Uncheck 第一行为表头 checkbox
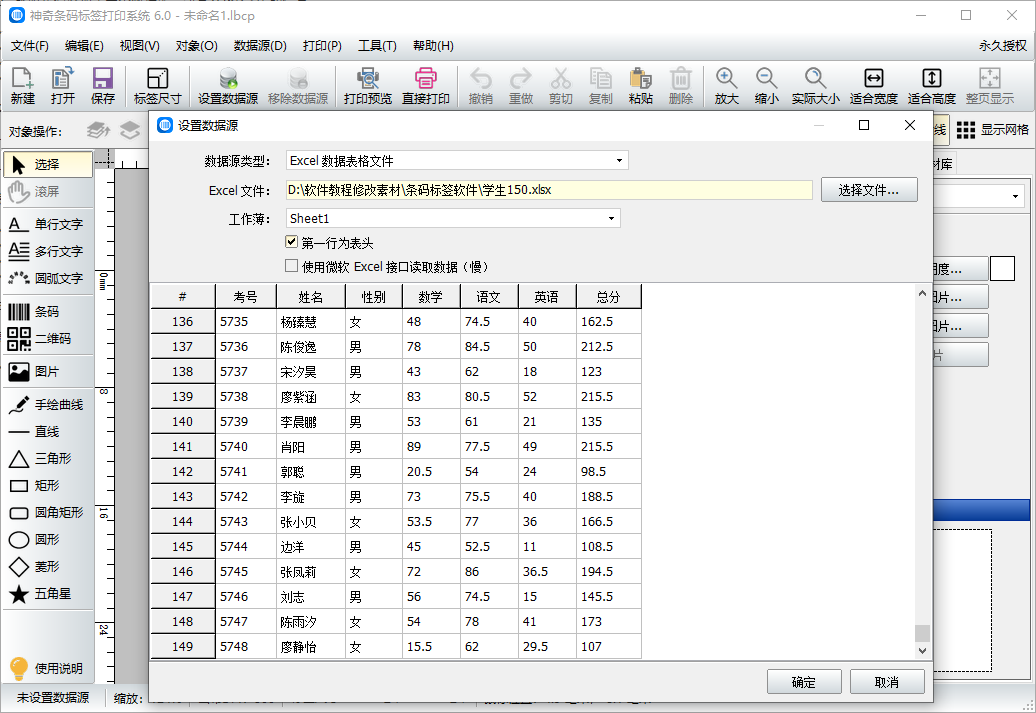Viewport: 1036px width, 713px height. [x=292, y=242]
